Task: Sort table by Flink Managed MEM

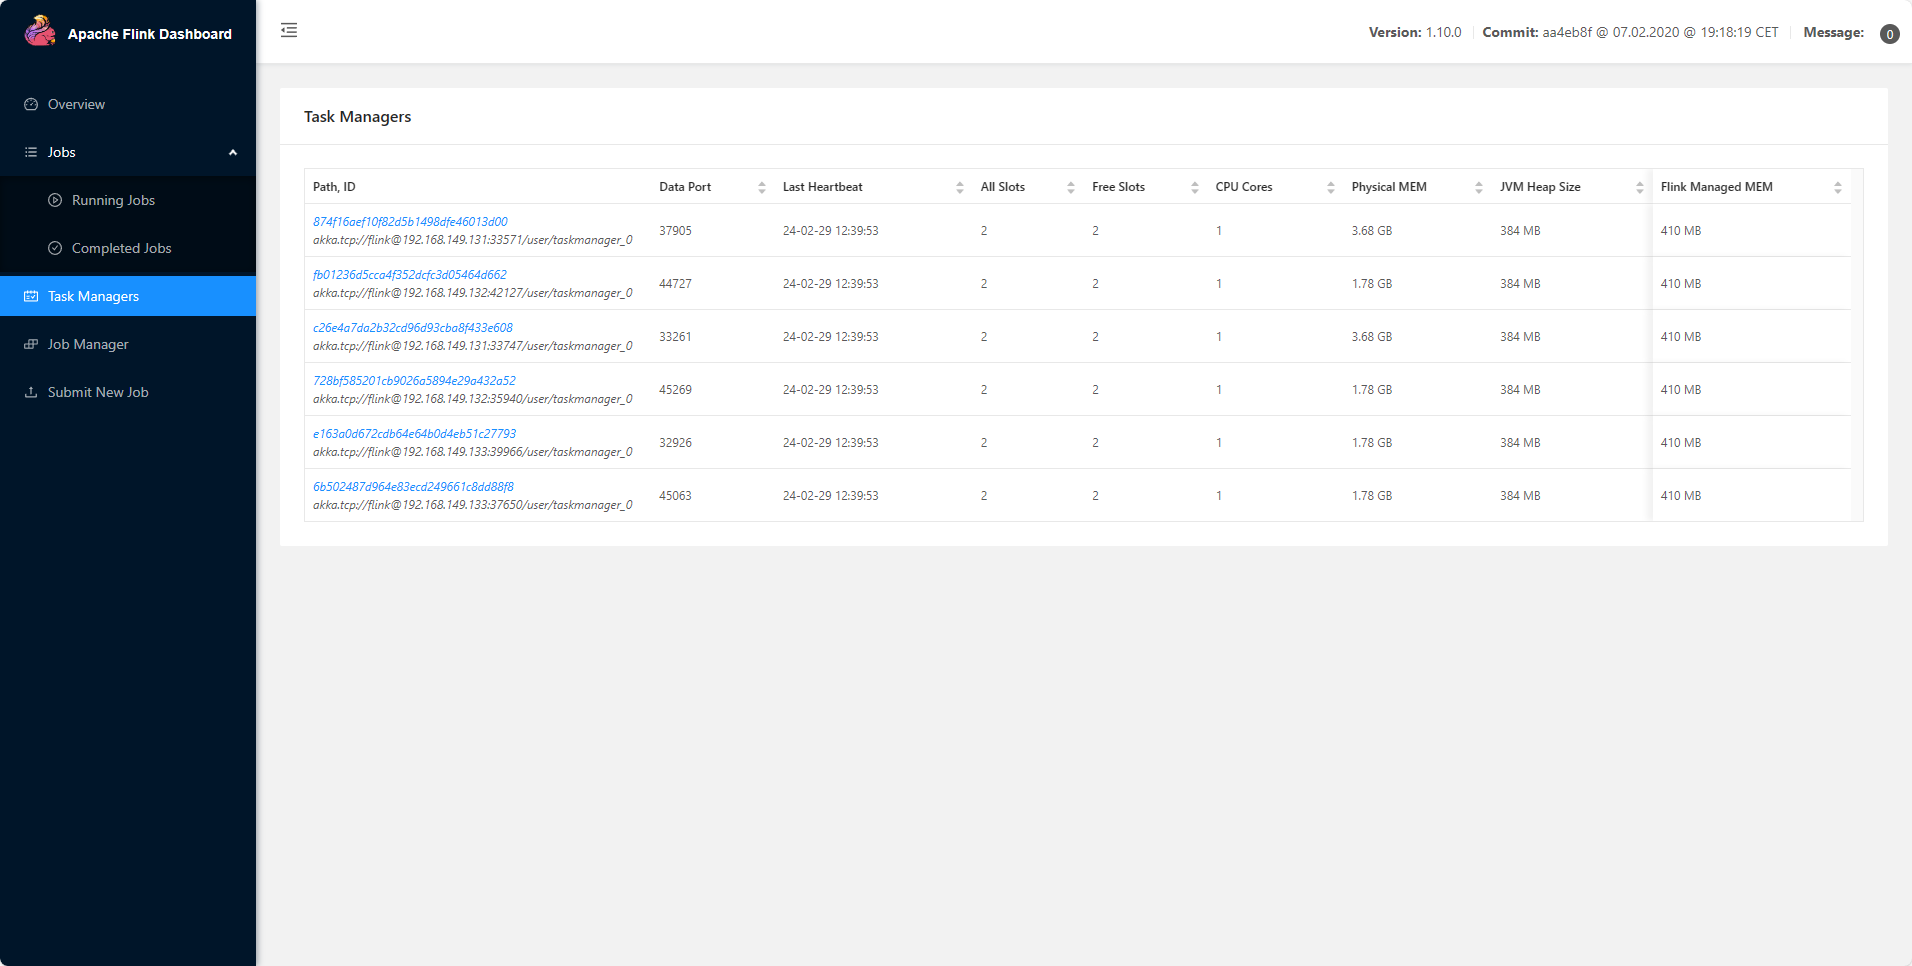Action: click(x=1838, y=187)
